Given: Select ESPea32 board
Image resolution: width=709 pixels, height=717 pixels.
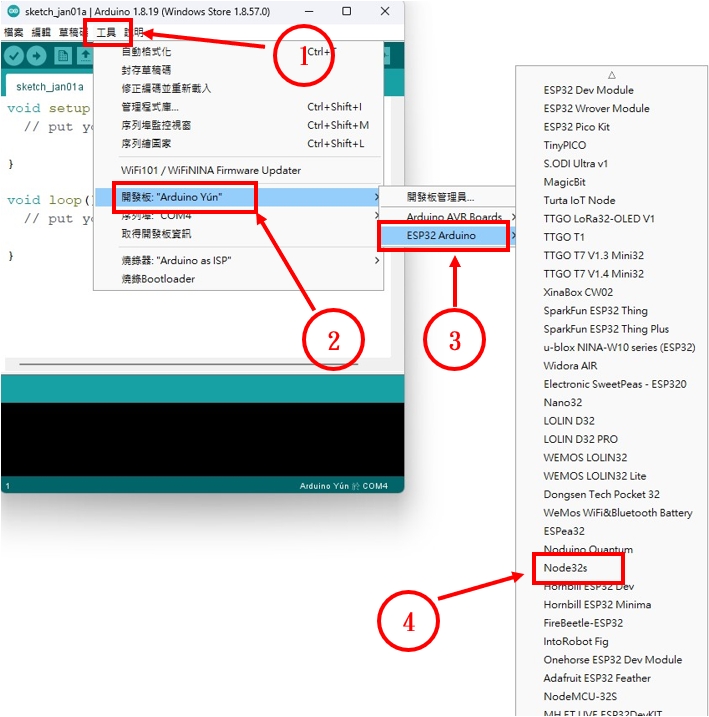Looking at the screenshot, I should [612, 531].
